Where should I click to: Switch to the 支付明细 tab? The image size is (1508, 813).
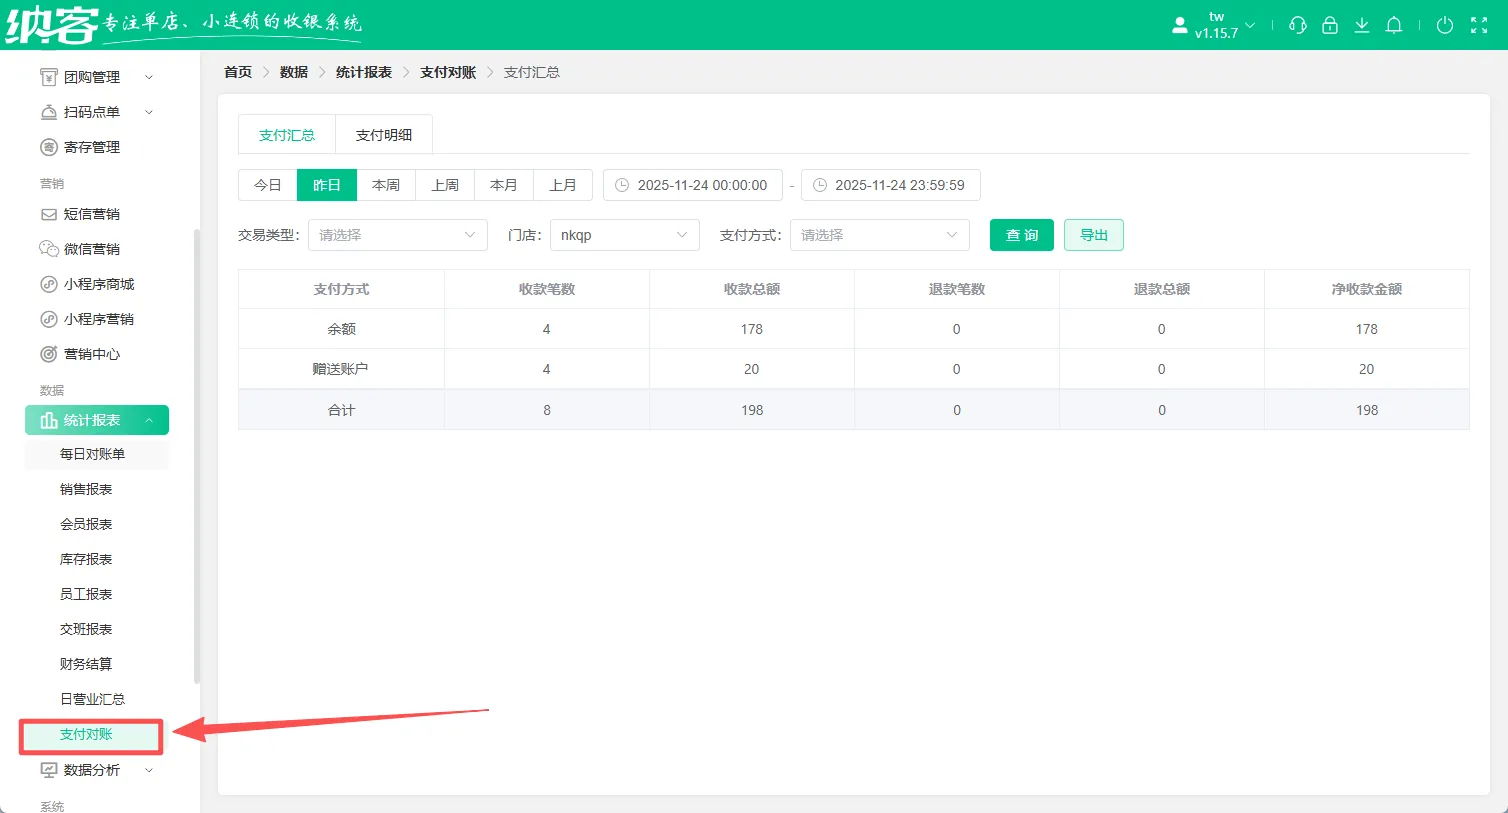pos(383,133)
